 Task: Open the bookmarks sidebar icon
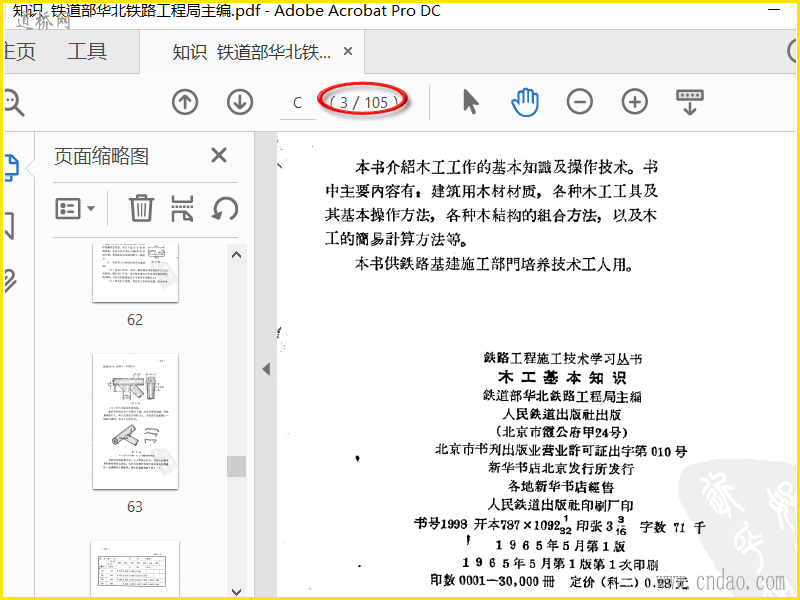(9, 226)
